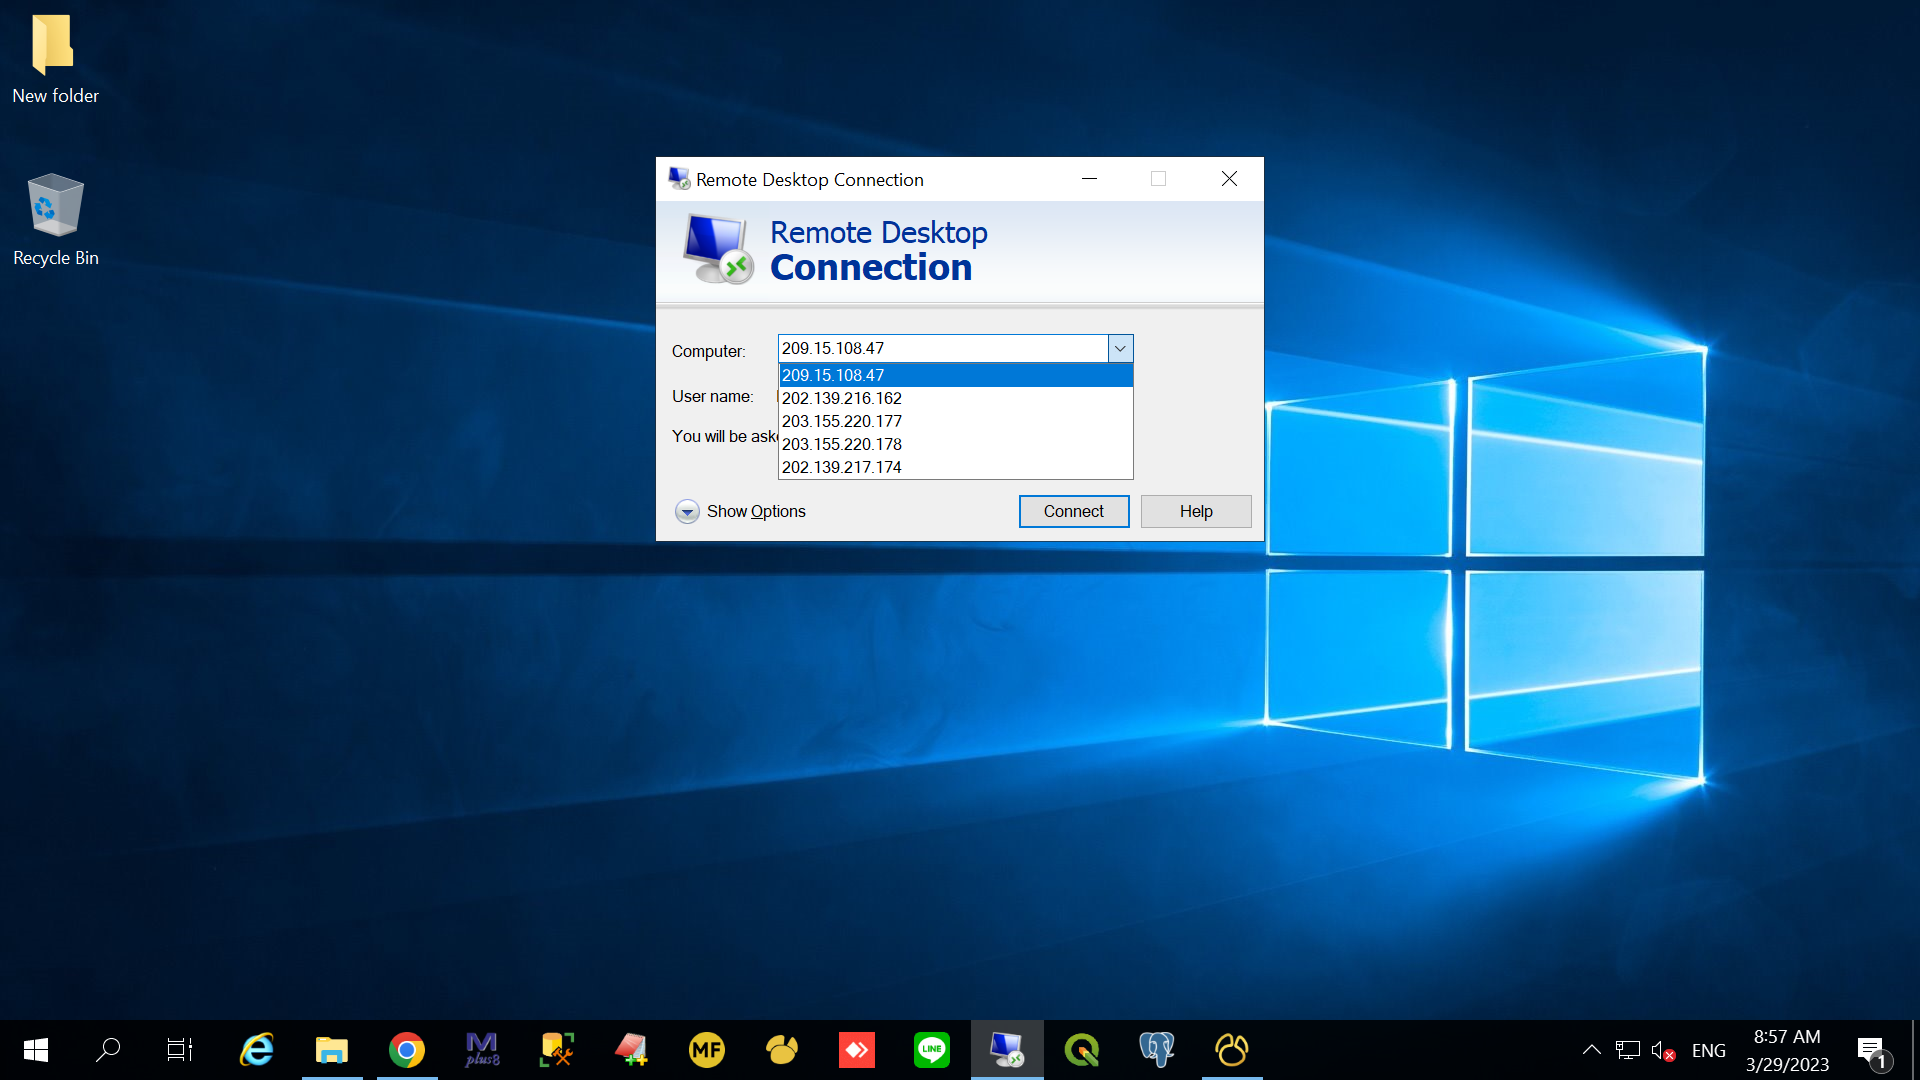The width and height of the screenshot is (1920, 1080).
Task: Click inside the Computer address field
Action: click(x=943, y=348)
